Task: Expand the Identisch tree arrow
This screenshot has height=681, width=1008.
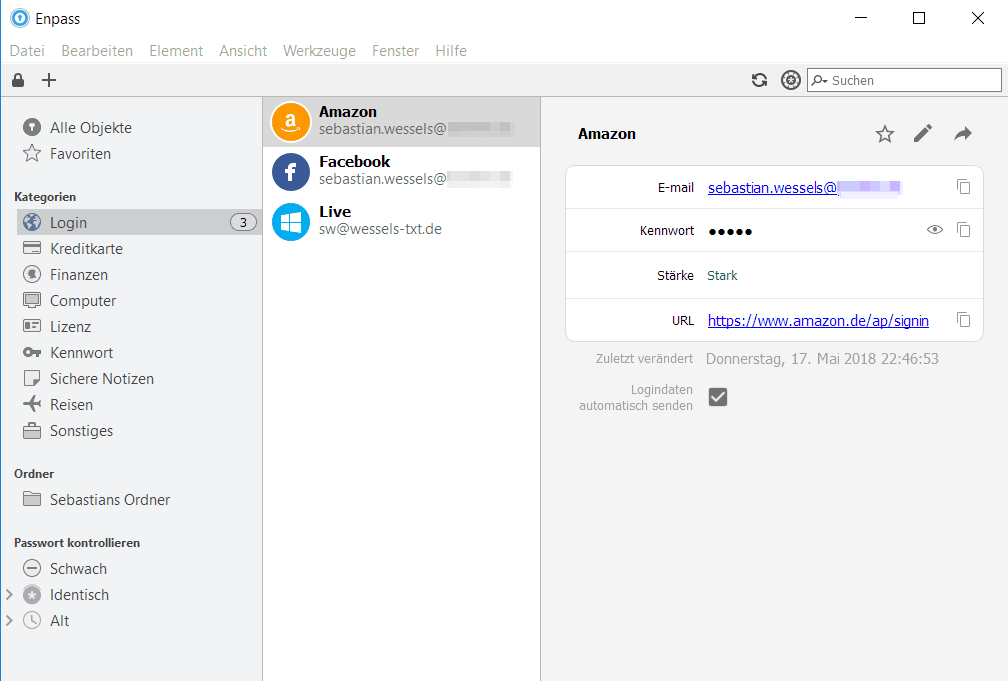Action: tap(9, 595)
